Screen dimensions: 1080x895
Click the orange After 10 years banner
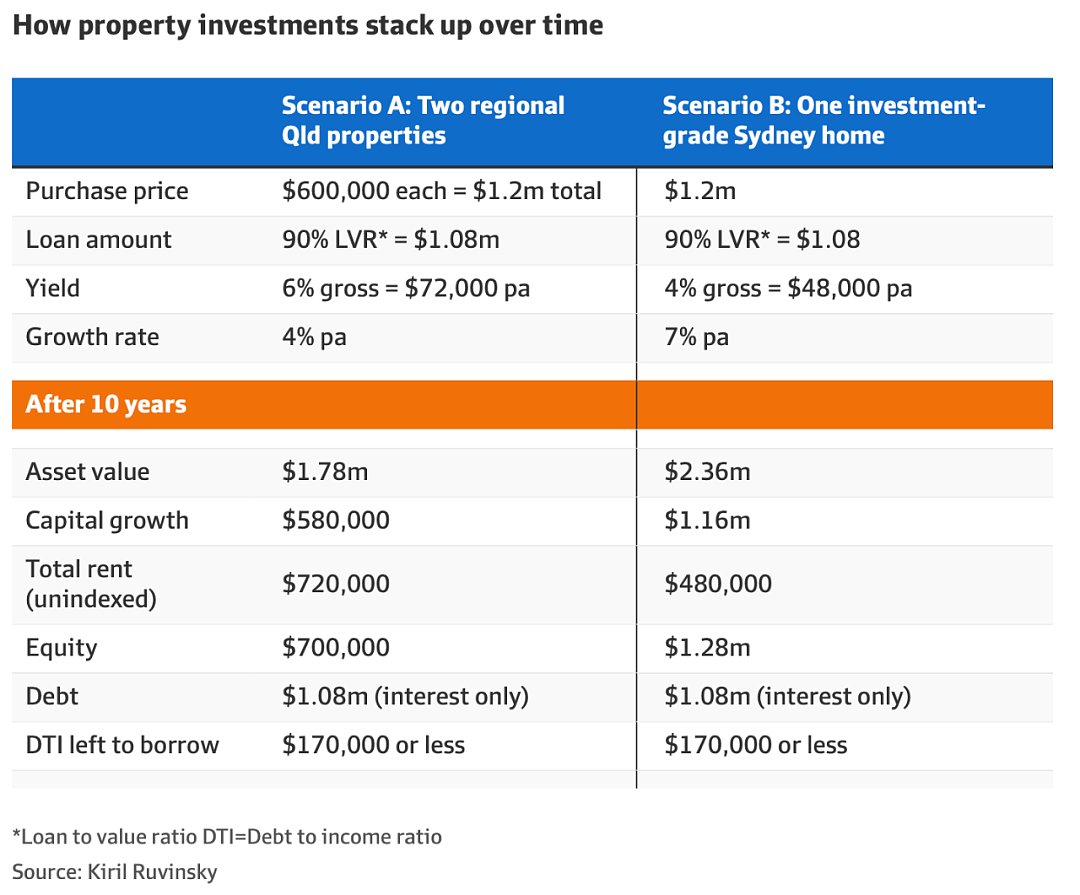(532, 404)
